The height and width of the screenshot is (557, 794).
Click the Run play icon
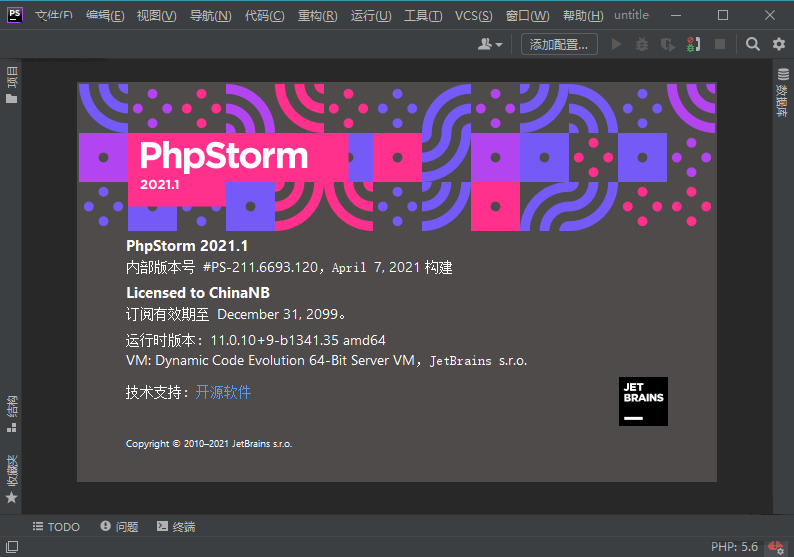tap(616, 45)
